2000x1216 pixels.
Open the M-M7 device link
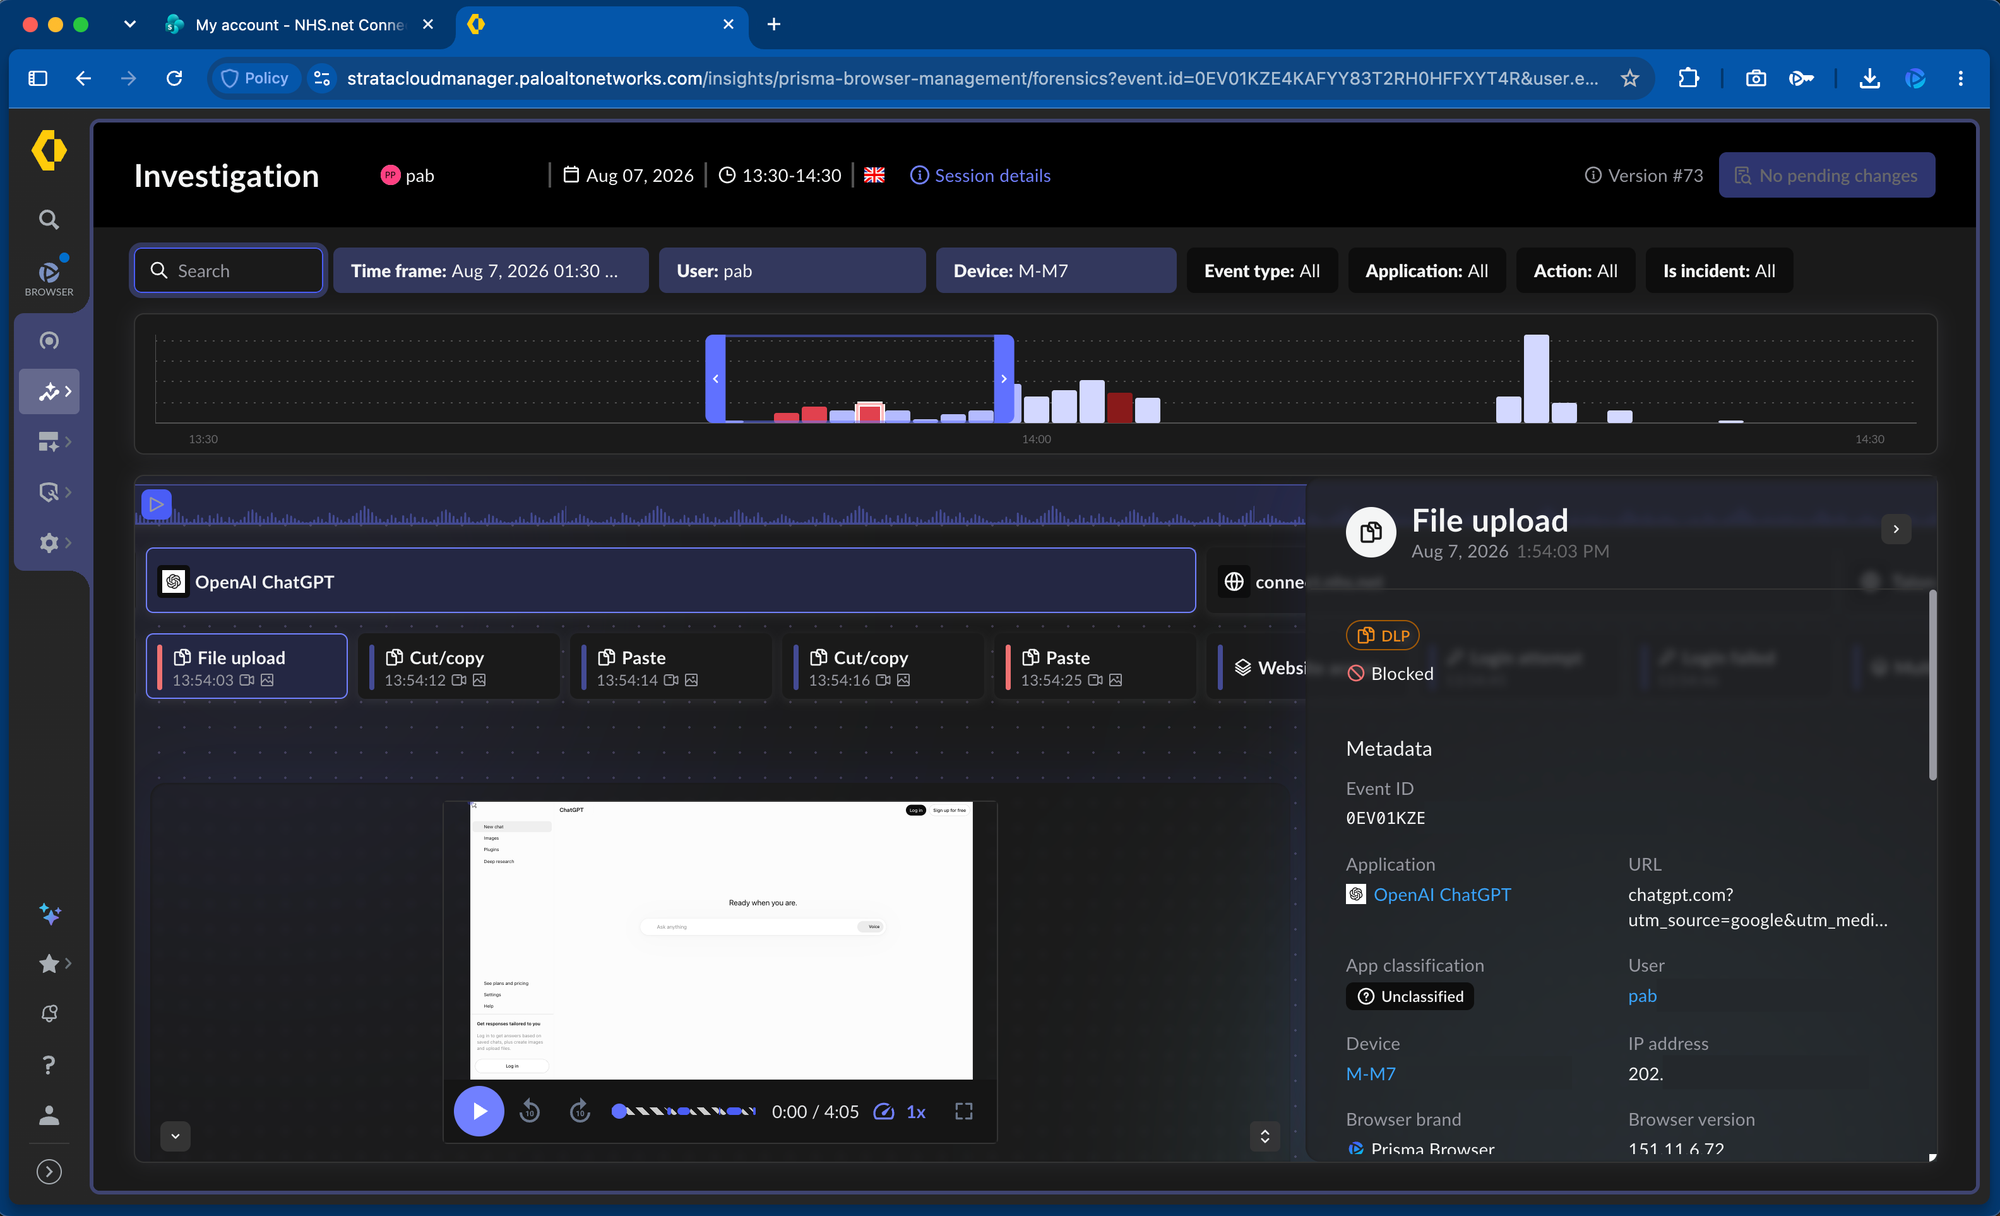[1371, 1074]
